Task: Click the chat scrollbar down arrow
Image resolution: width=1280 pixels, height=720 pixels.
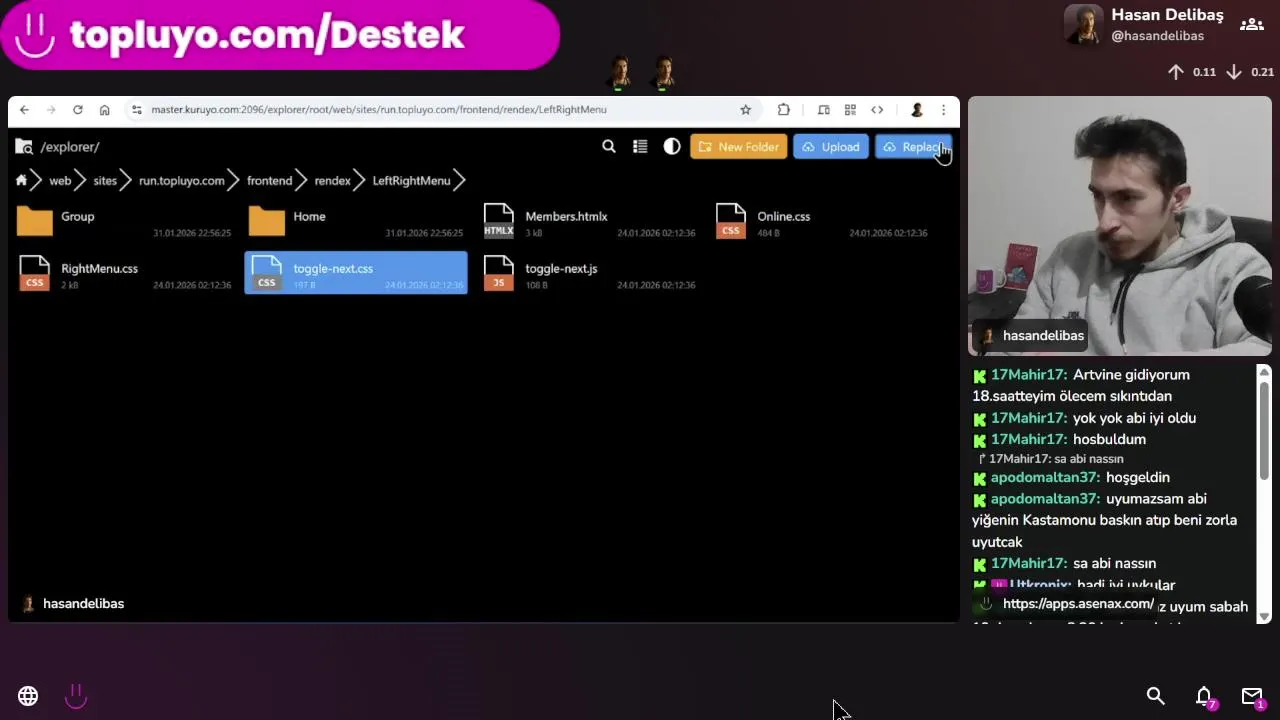Action: [1264, 616]
